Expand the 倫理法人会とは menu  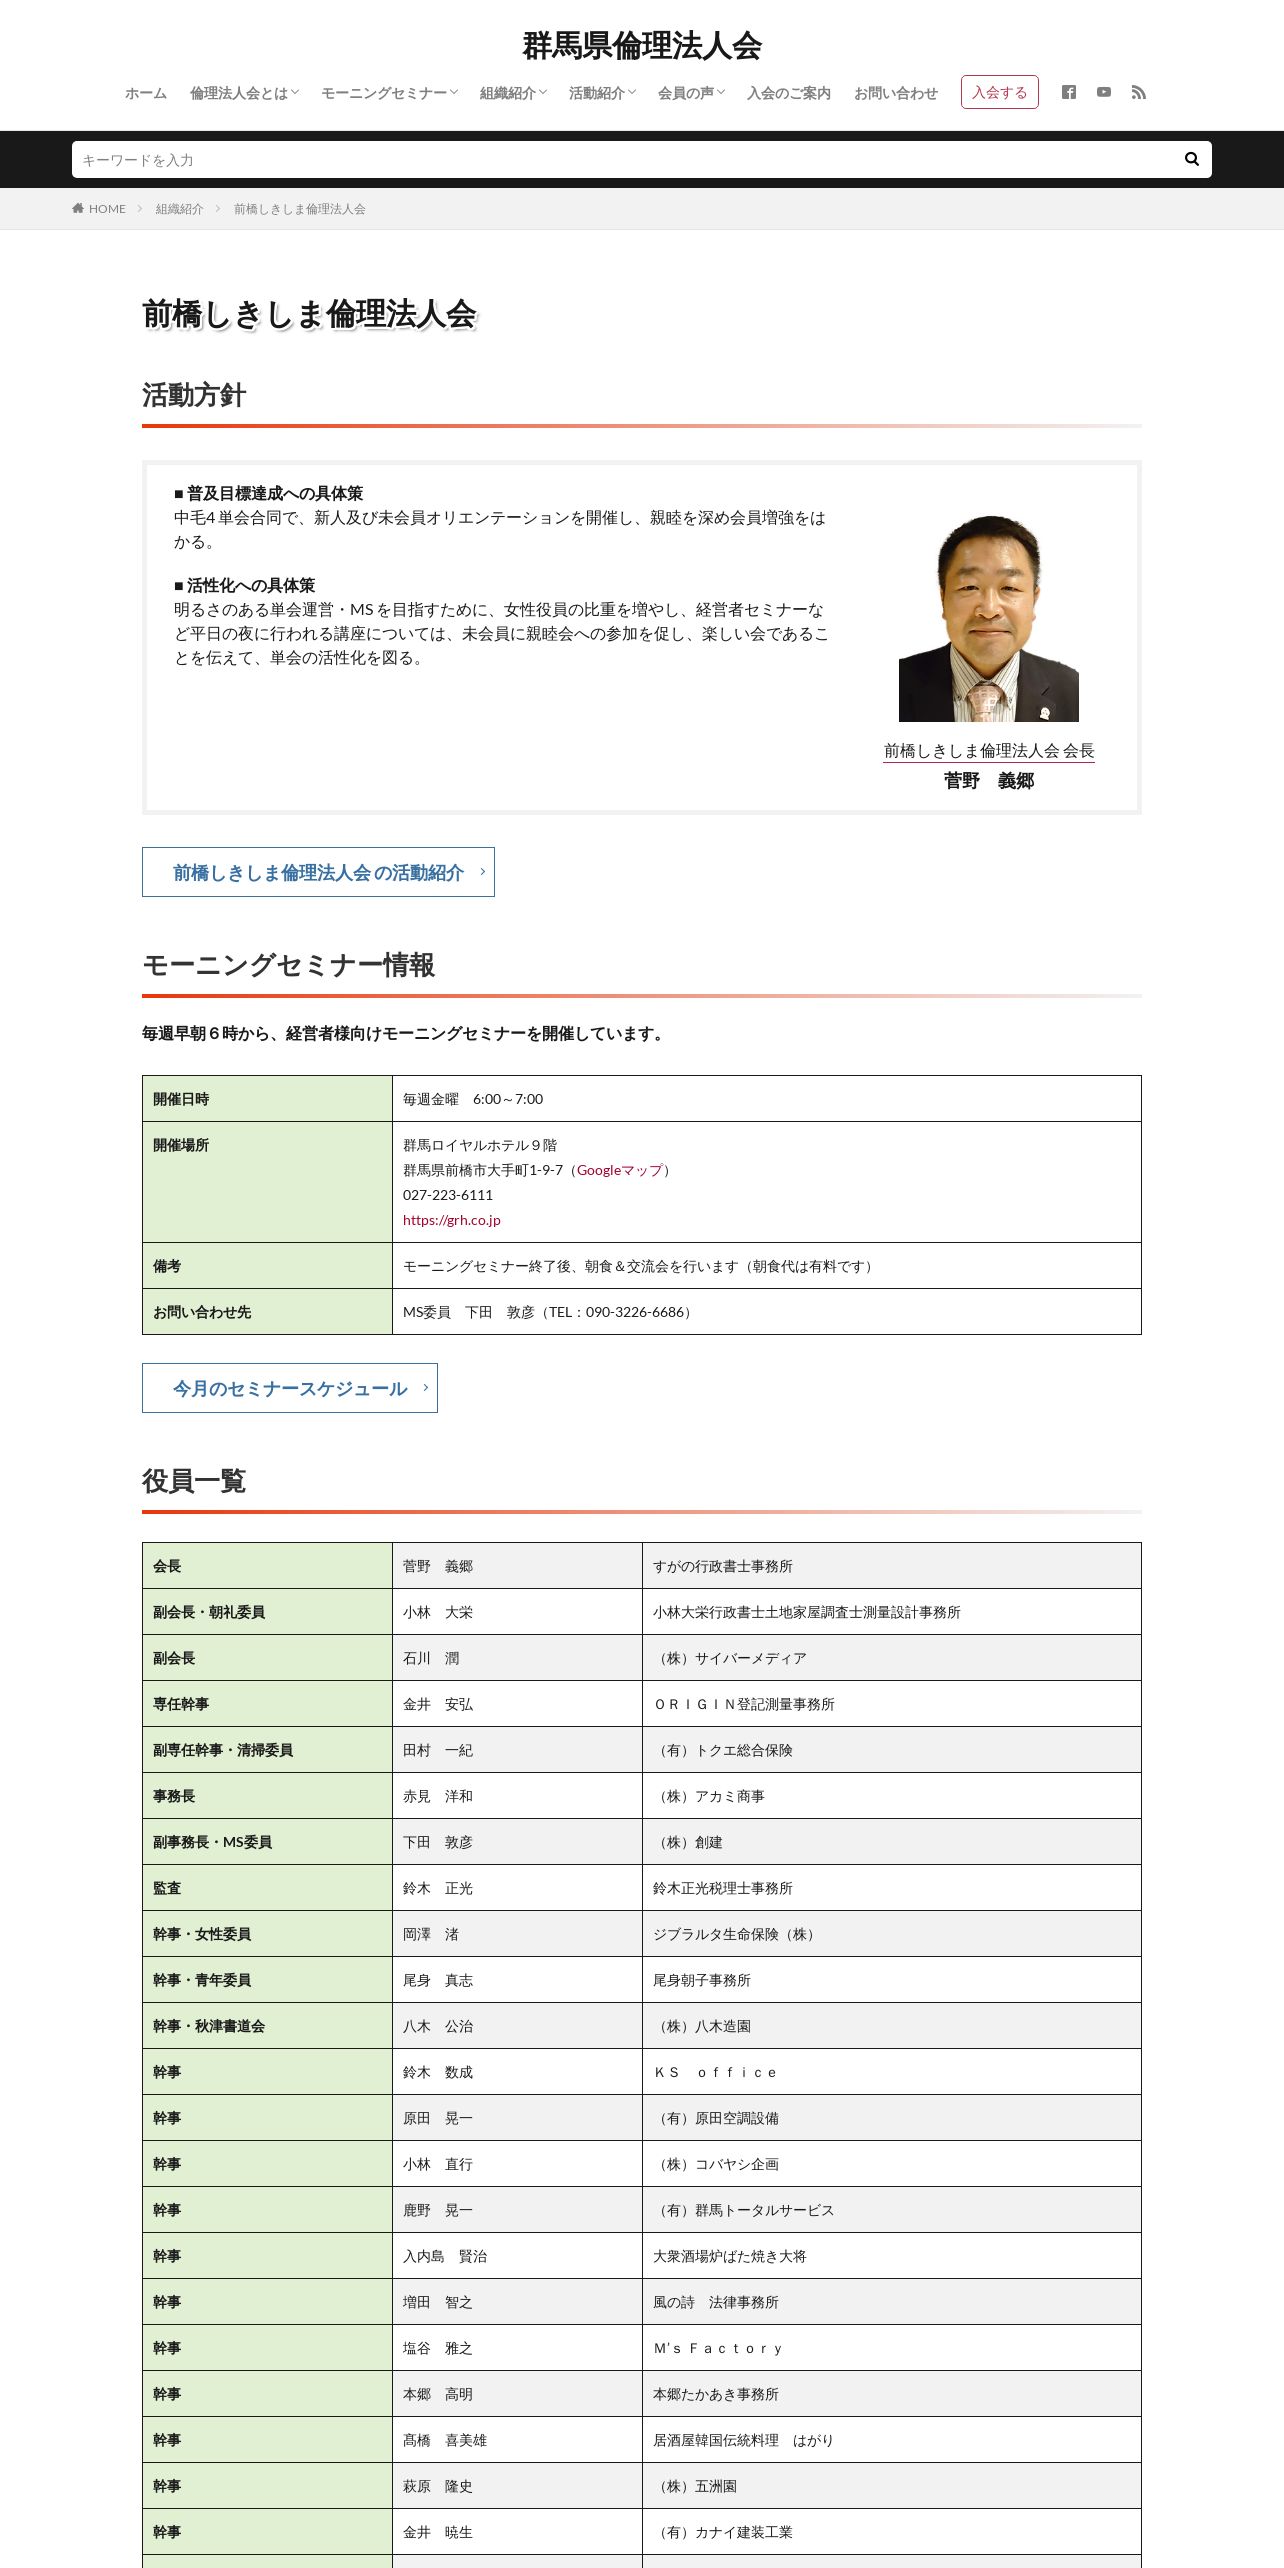point(244,93)
